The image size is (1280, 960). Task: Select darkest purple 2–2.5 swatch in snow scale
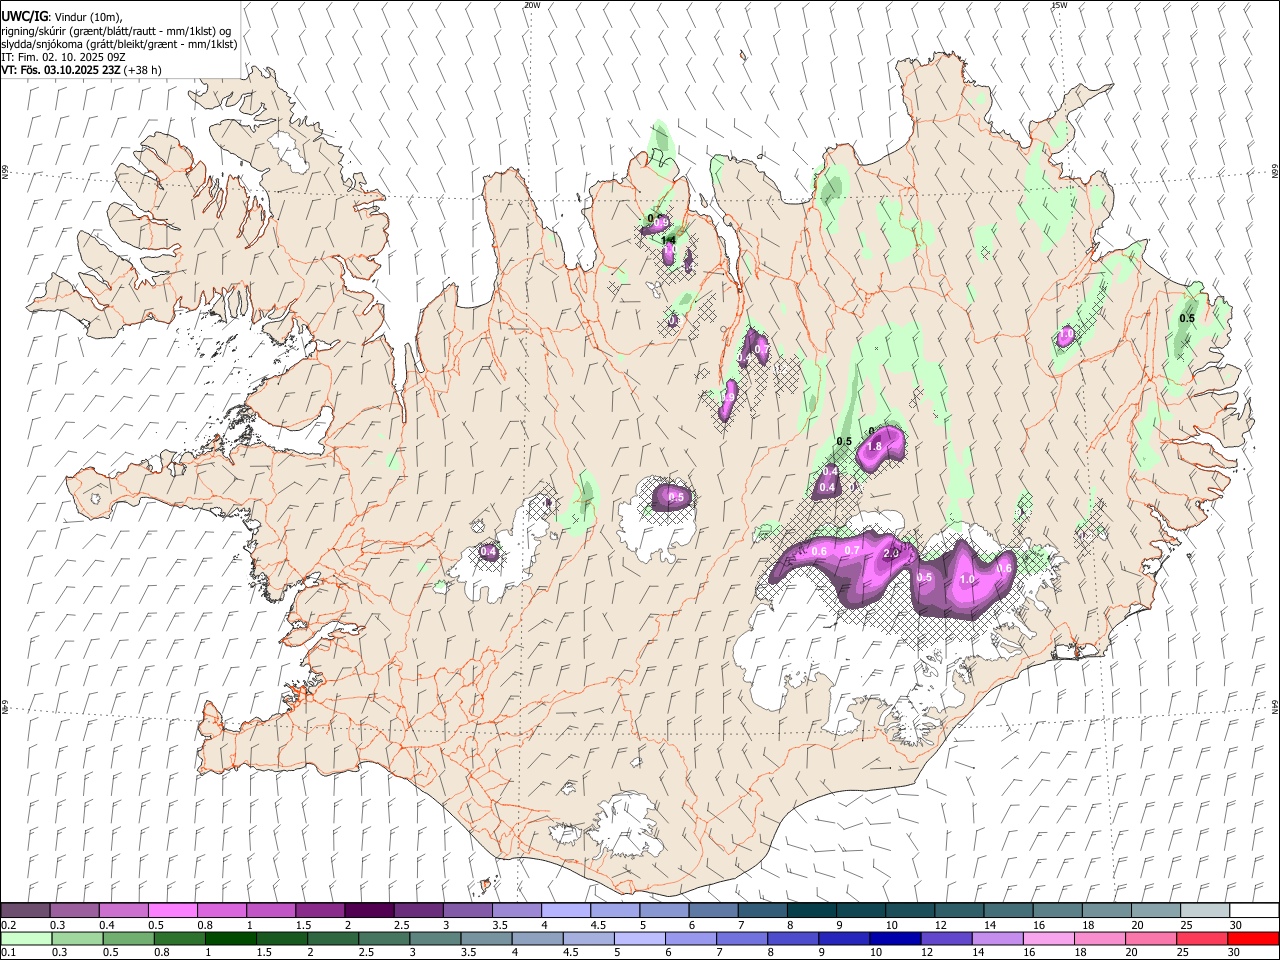368,911
